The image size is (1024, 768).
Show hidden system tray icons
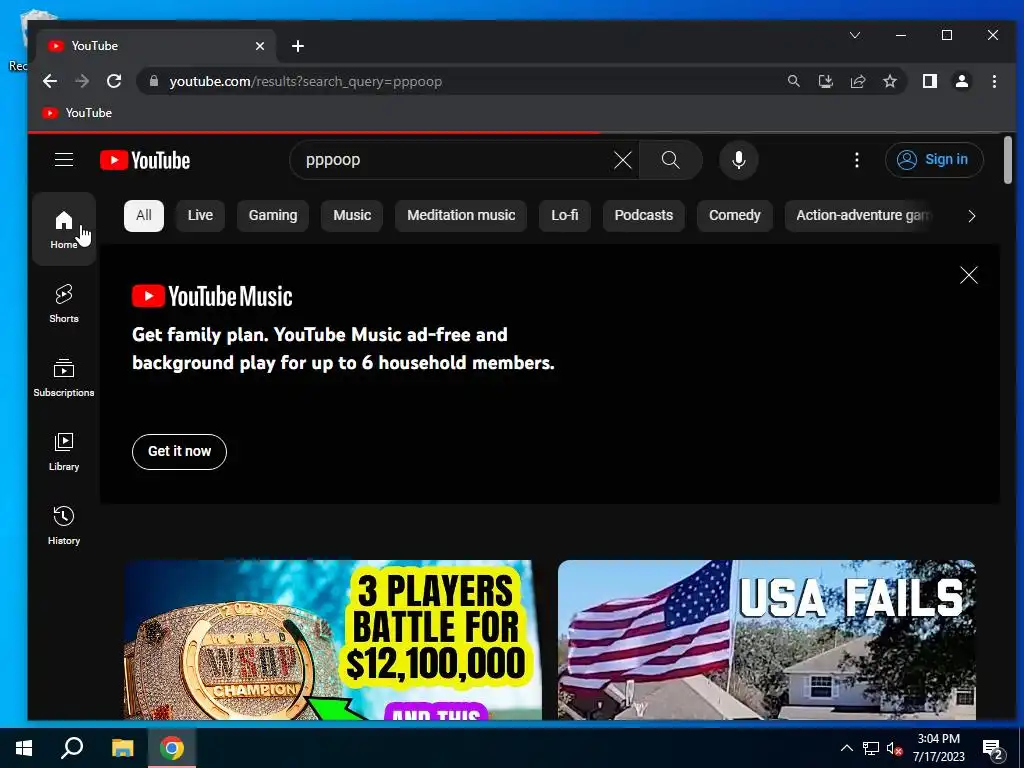(x=846, y=748)
